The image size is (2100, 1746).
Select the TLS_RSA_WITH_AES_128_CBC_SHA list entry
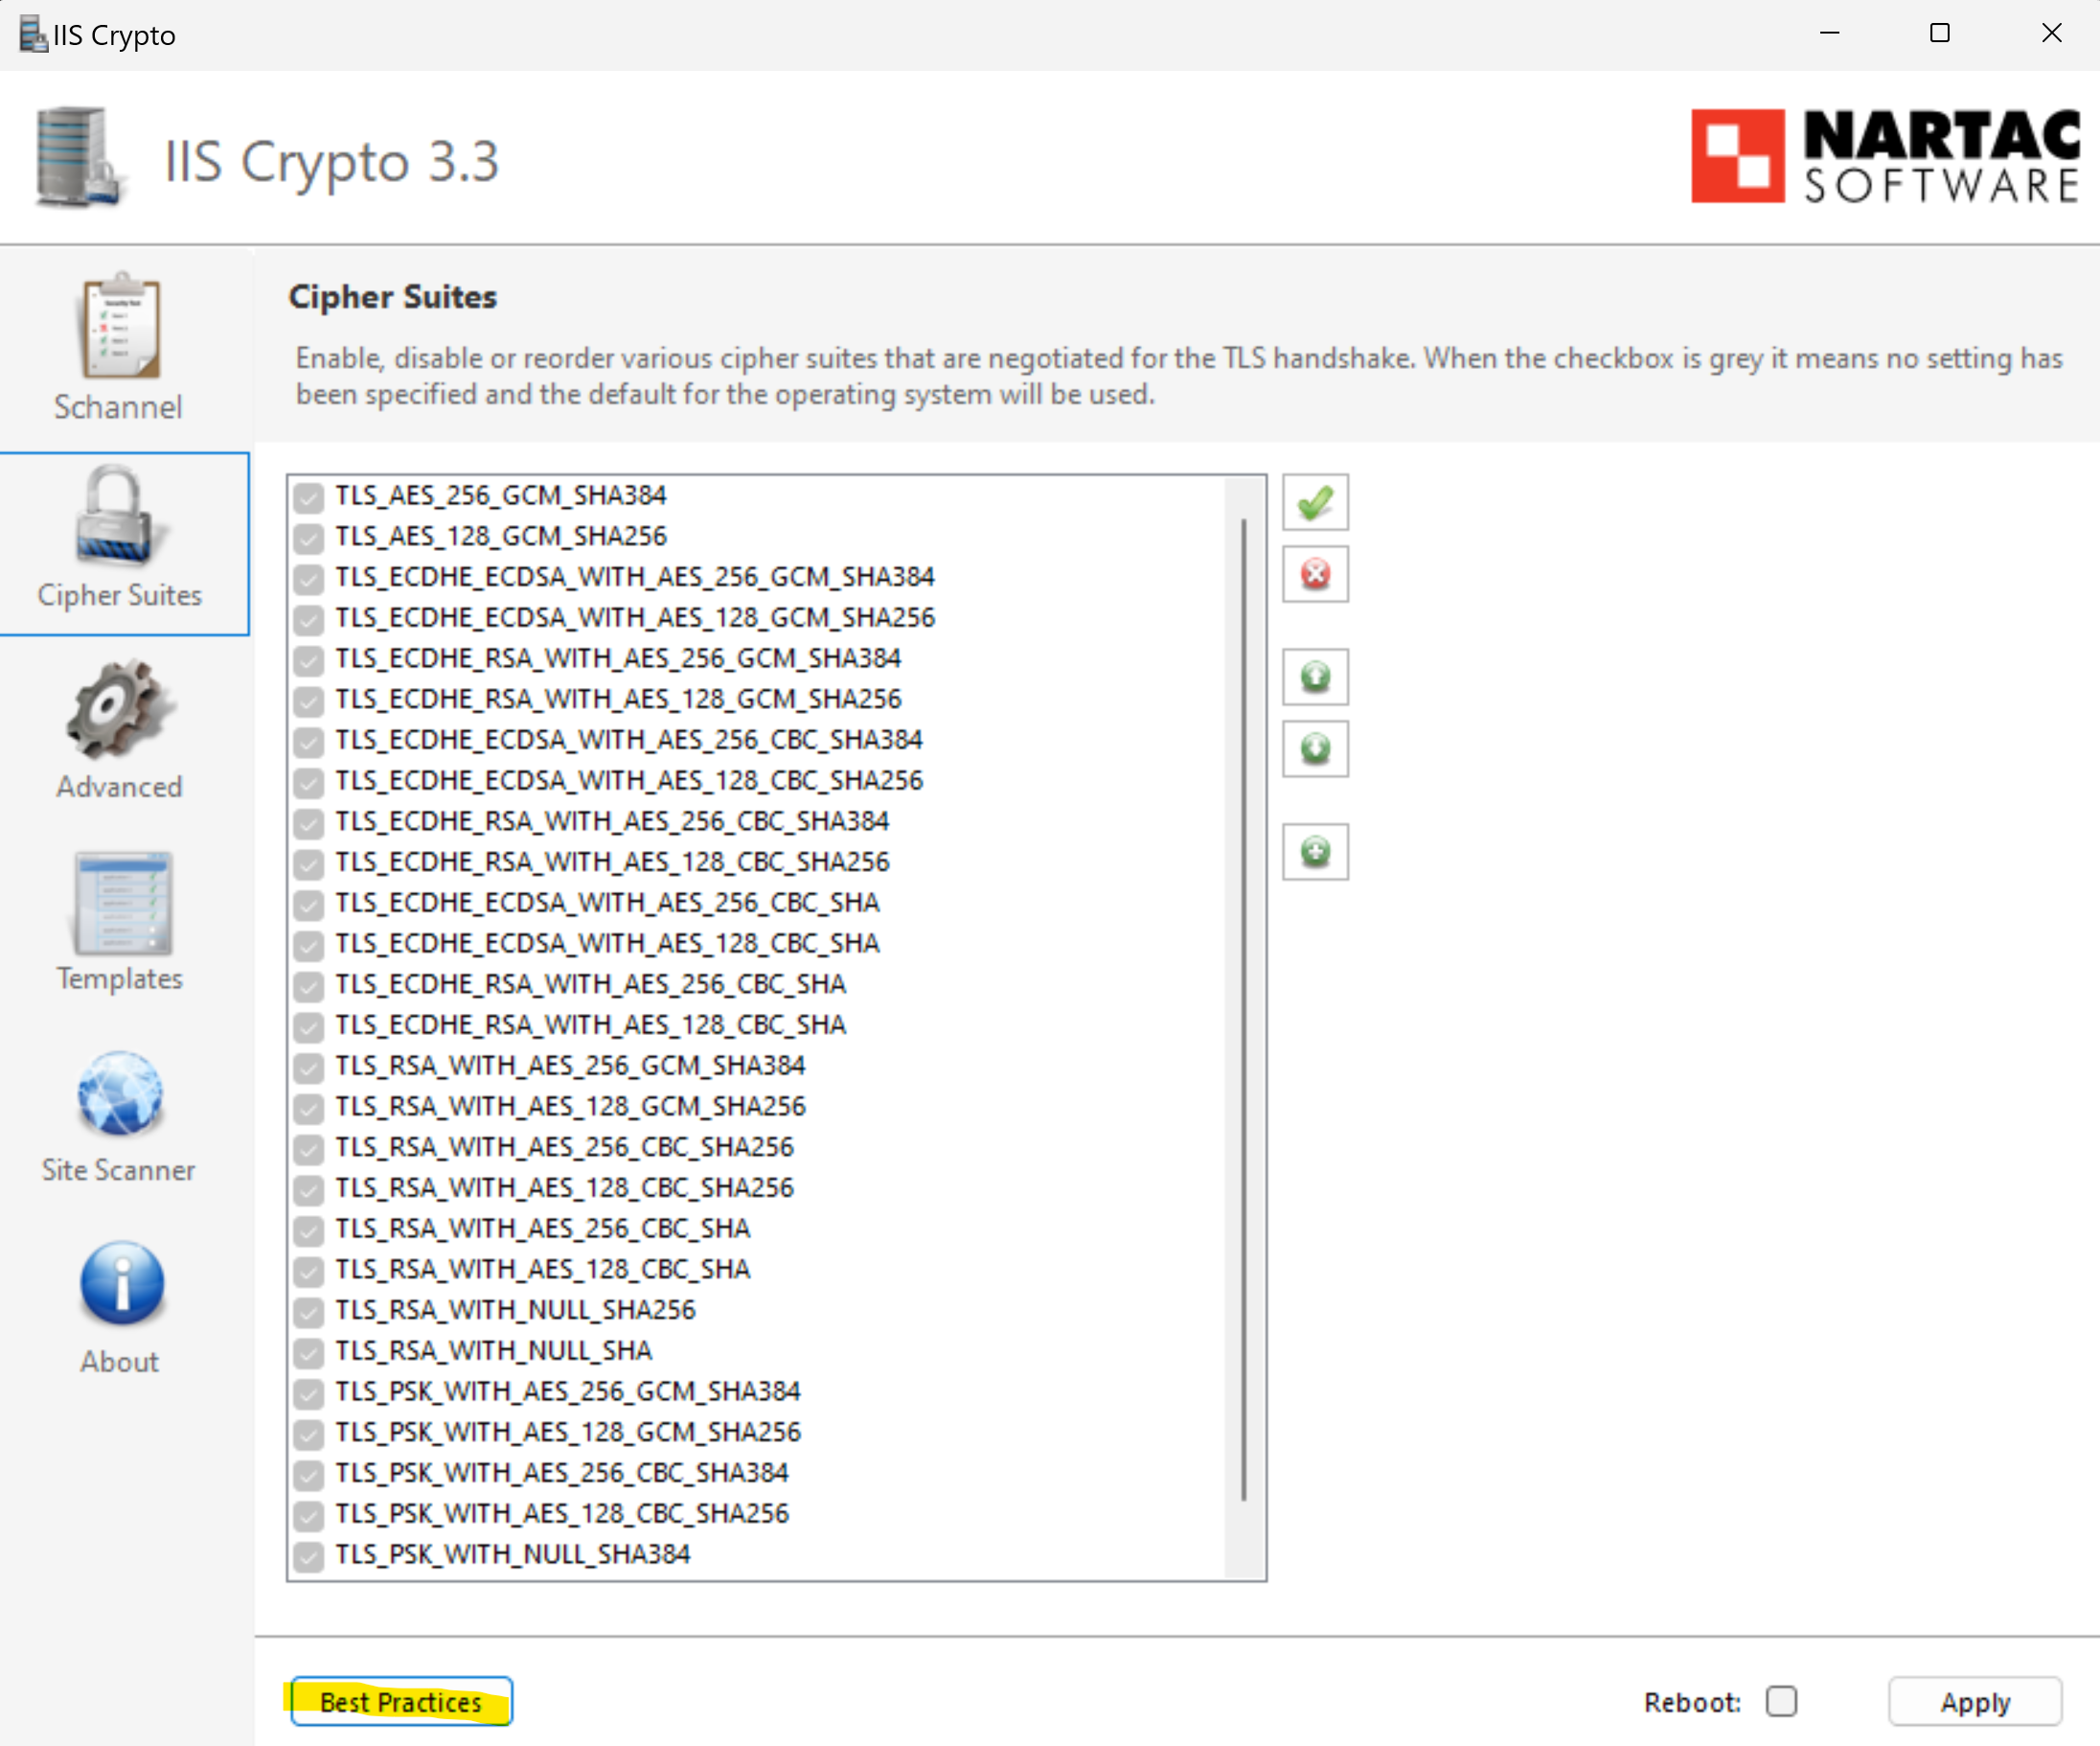pyautogui.click(x=542, y=1269)
